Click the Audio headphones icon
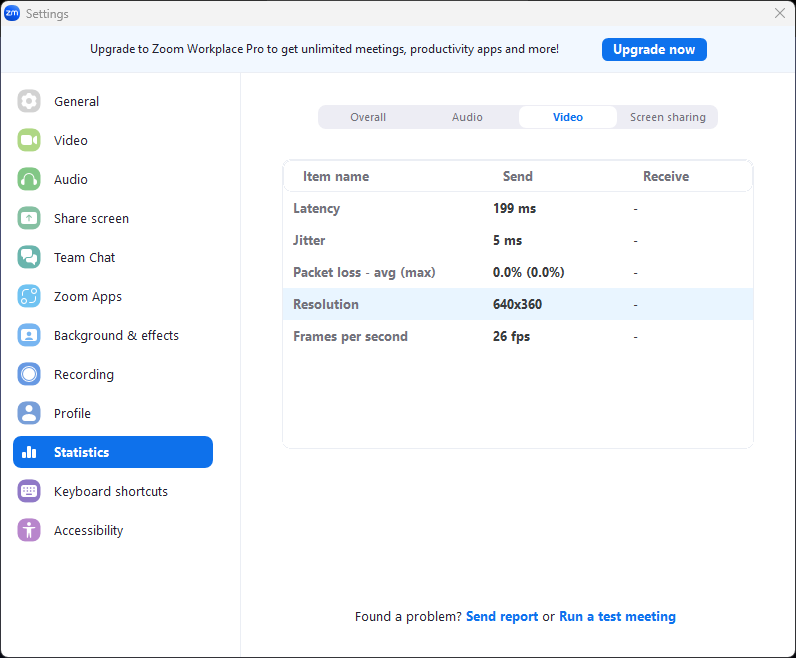Image resolution: width=796 pixels, height=658 pixels. pos(29,179)
